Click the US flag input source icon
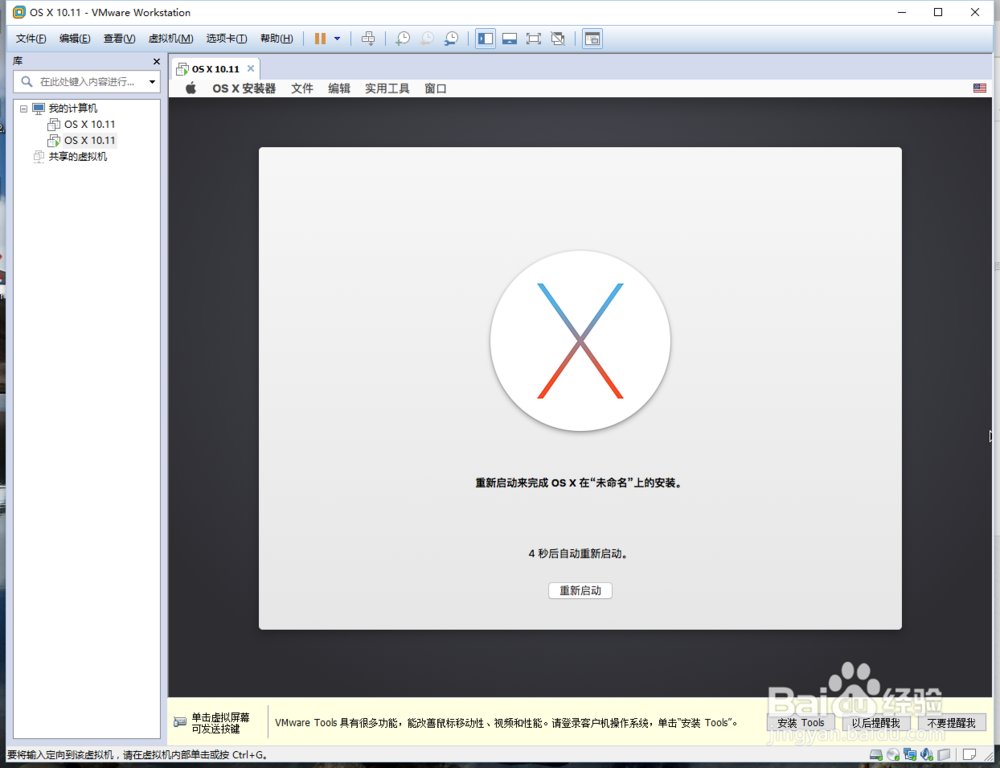This screenshot has height=768, width=1000. pos(980,88)
